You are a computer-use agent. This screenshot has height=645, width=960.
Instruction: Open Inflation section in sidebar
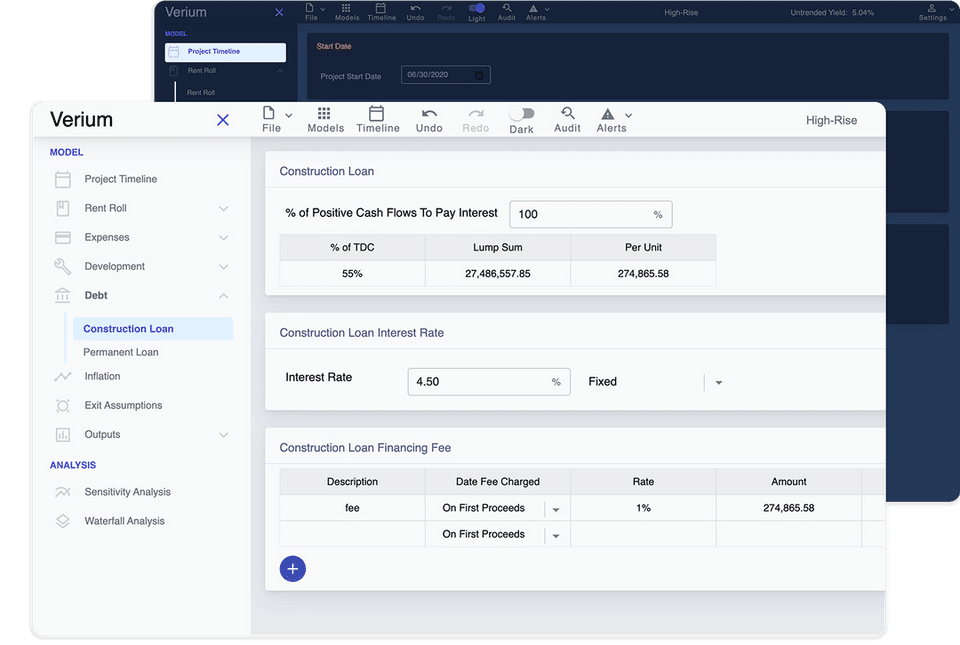(102, 376)
